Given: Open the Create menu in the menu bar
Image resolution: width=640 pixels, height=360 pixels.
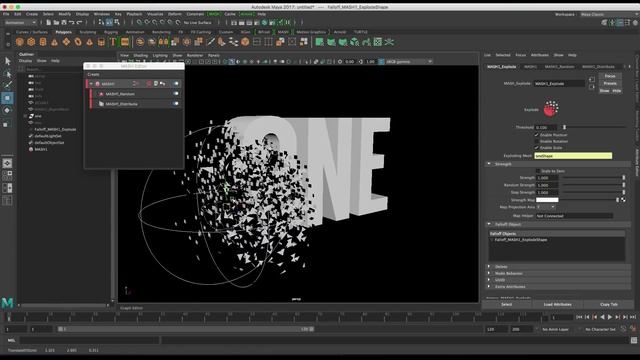Looking at the screenshot, I should tap(32, 14).
